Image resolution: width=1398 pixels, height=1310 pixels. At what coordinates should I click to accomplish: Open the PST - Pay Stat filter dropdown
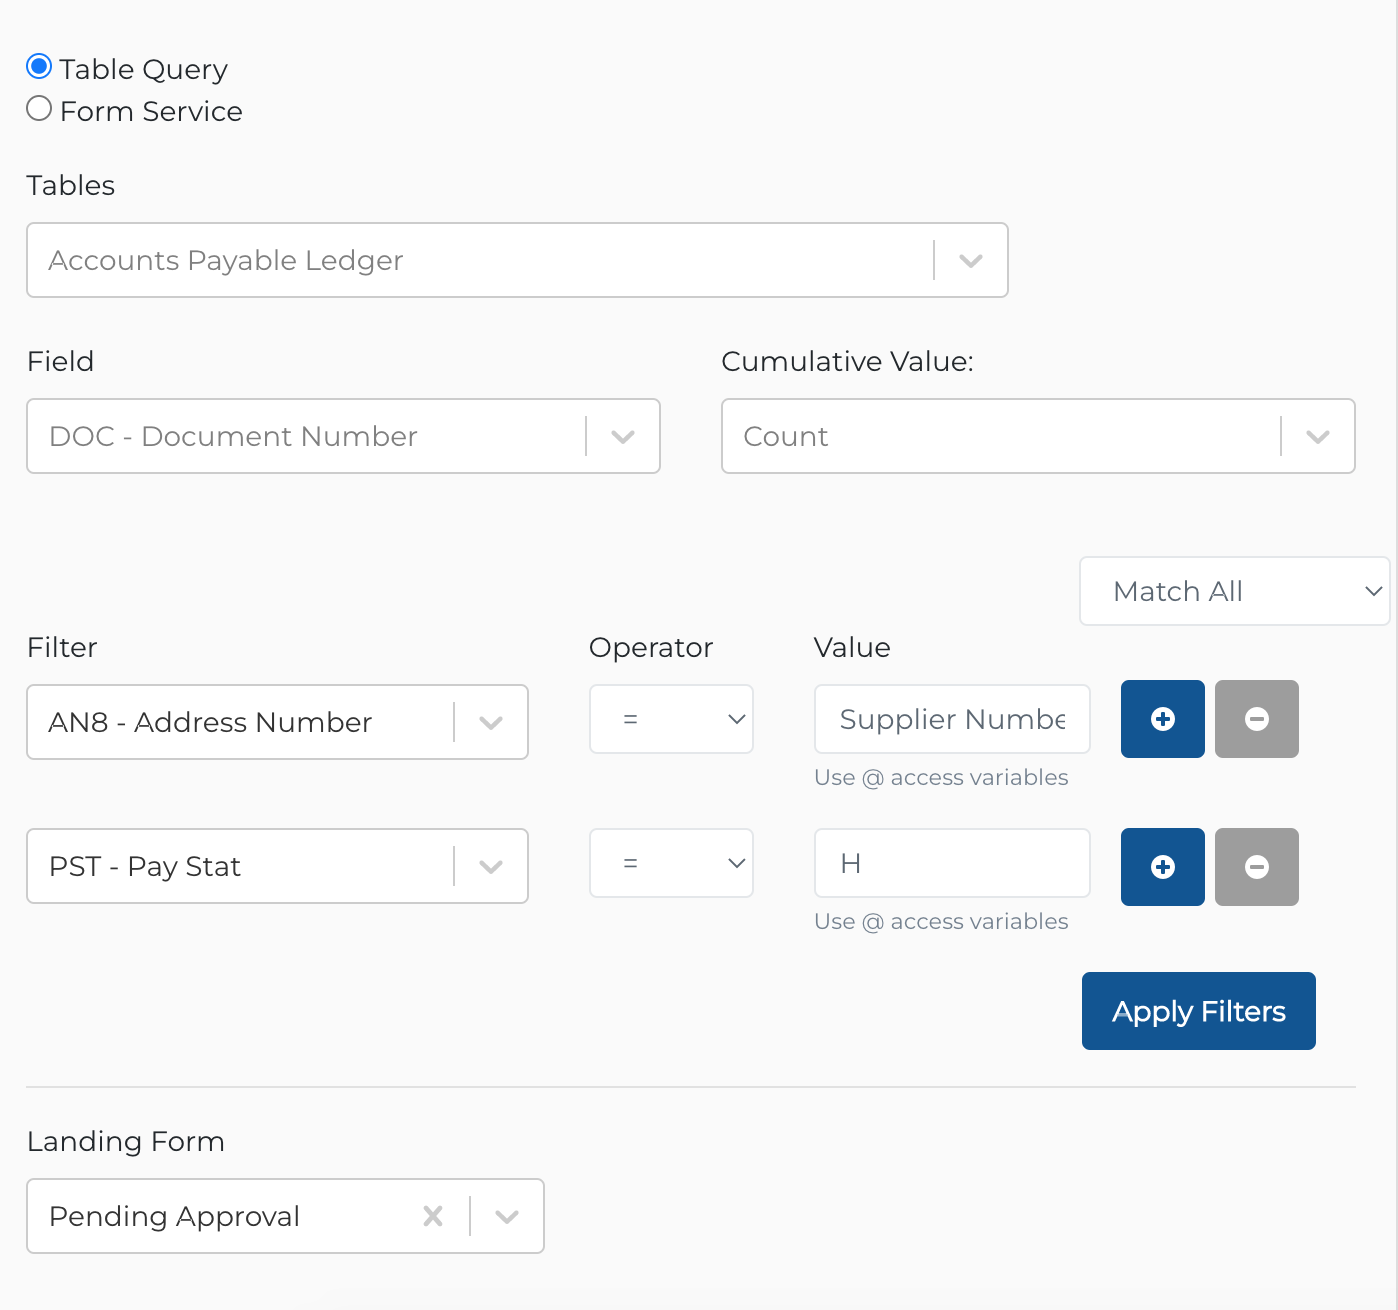point(277,866)
